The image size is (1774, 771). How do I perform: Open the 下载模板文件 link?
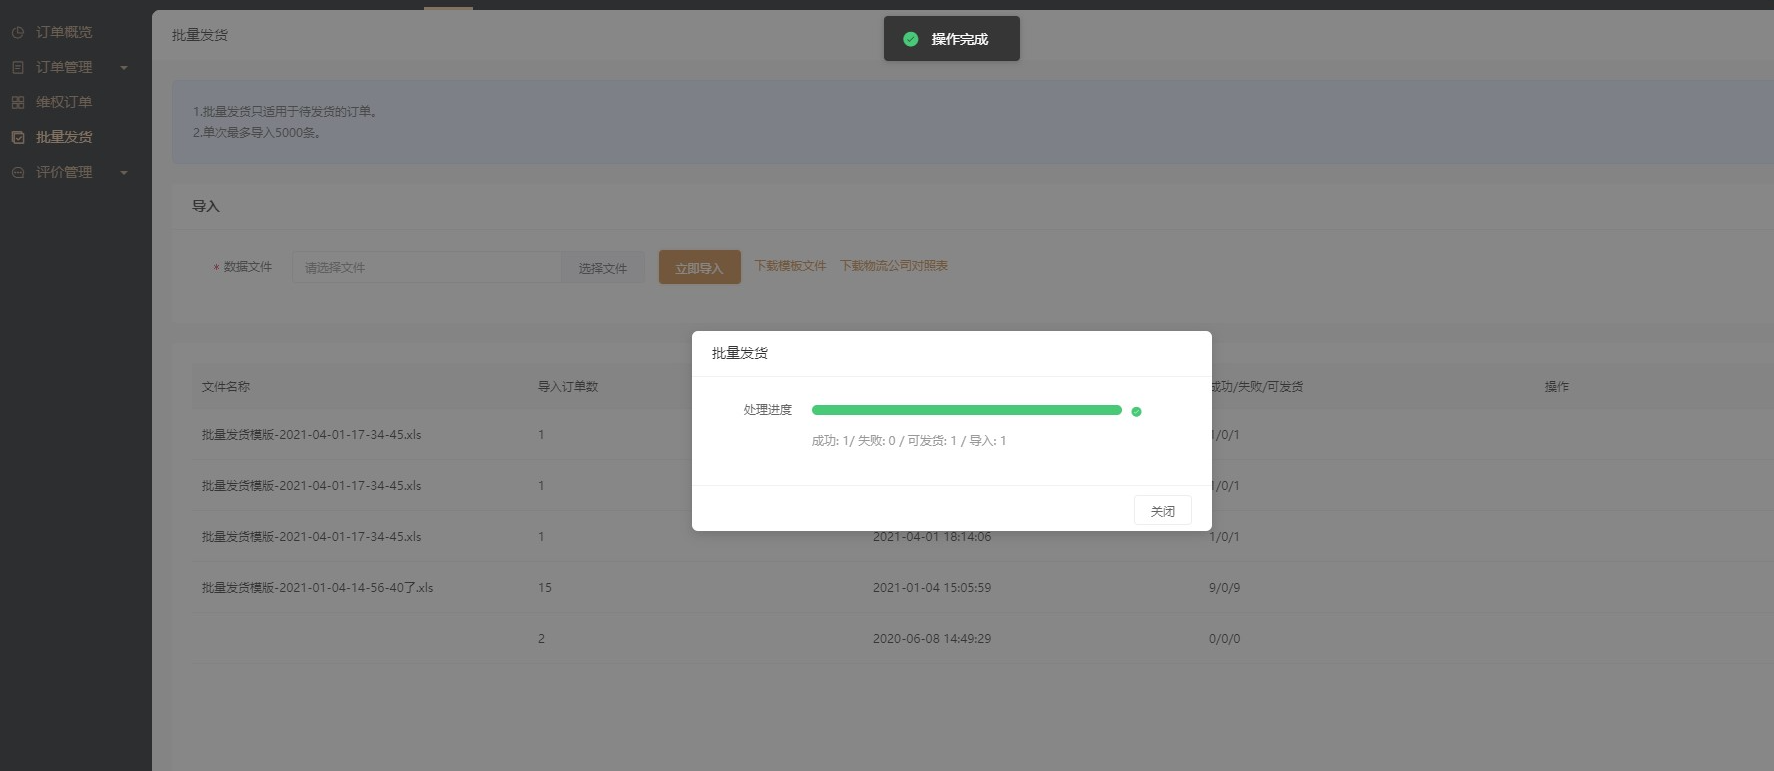(790, 266)
